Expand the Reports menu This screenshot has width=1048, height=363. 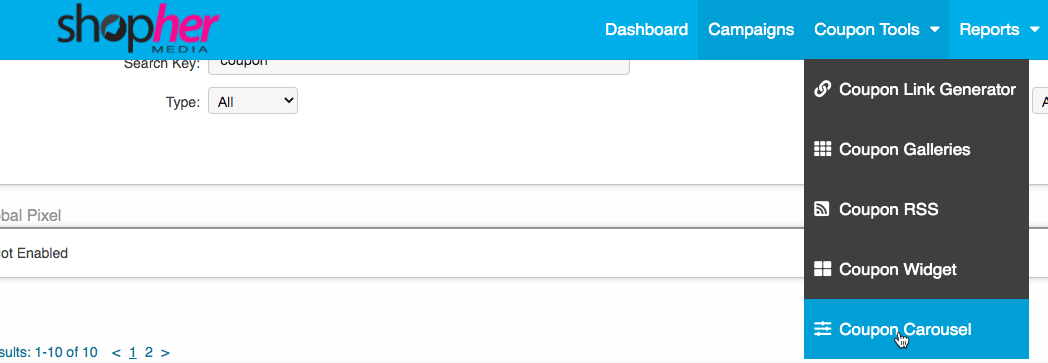(x=999, y=29)
